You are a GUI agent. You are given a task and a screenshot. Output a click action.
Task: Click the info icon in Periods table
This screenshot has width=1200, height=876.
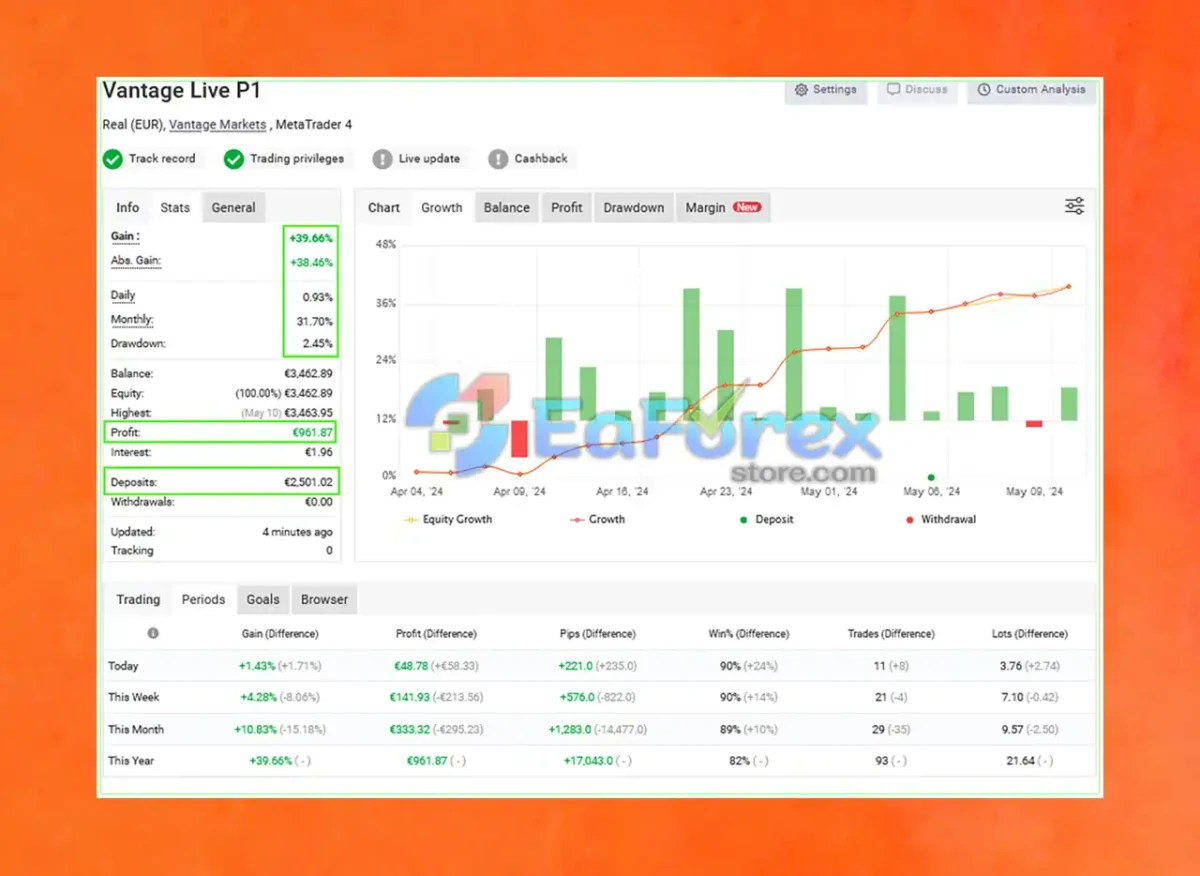point(153,633)
